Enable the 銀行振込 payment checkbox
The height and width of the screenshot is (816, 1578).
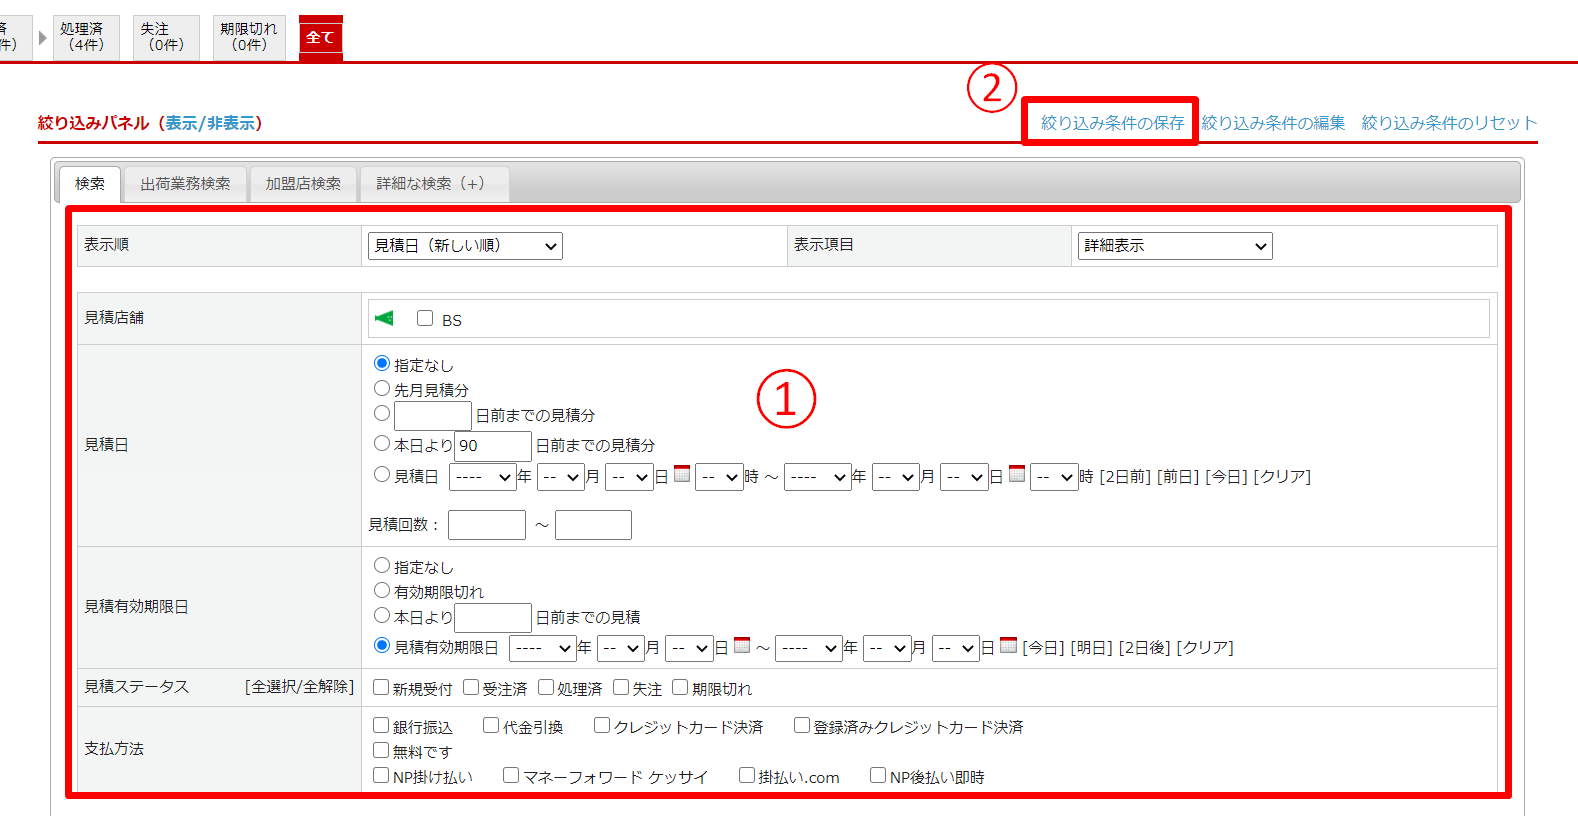coord(381,725)
